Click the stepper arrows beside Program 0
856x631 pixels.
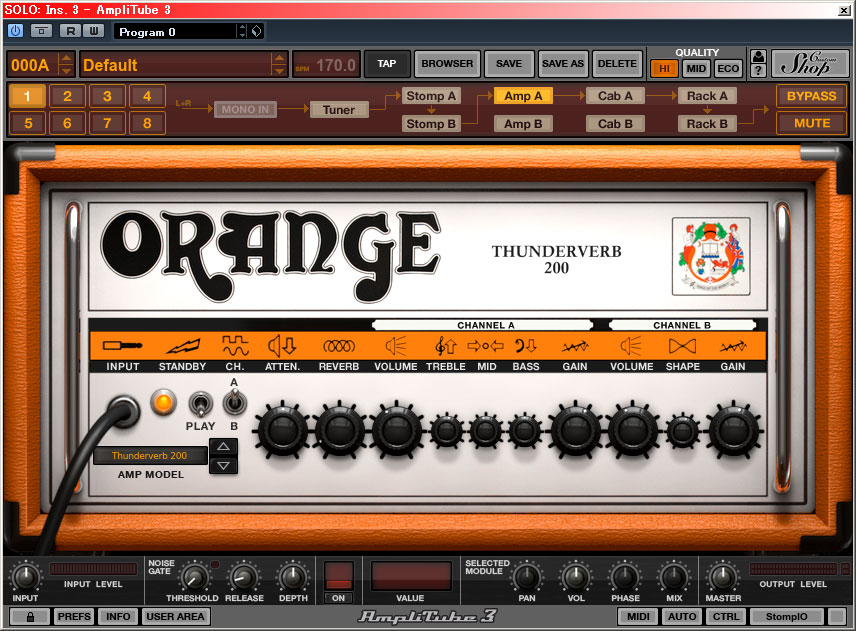(x=242, y=32)
